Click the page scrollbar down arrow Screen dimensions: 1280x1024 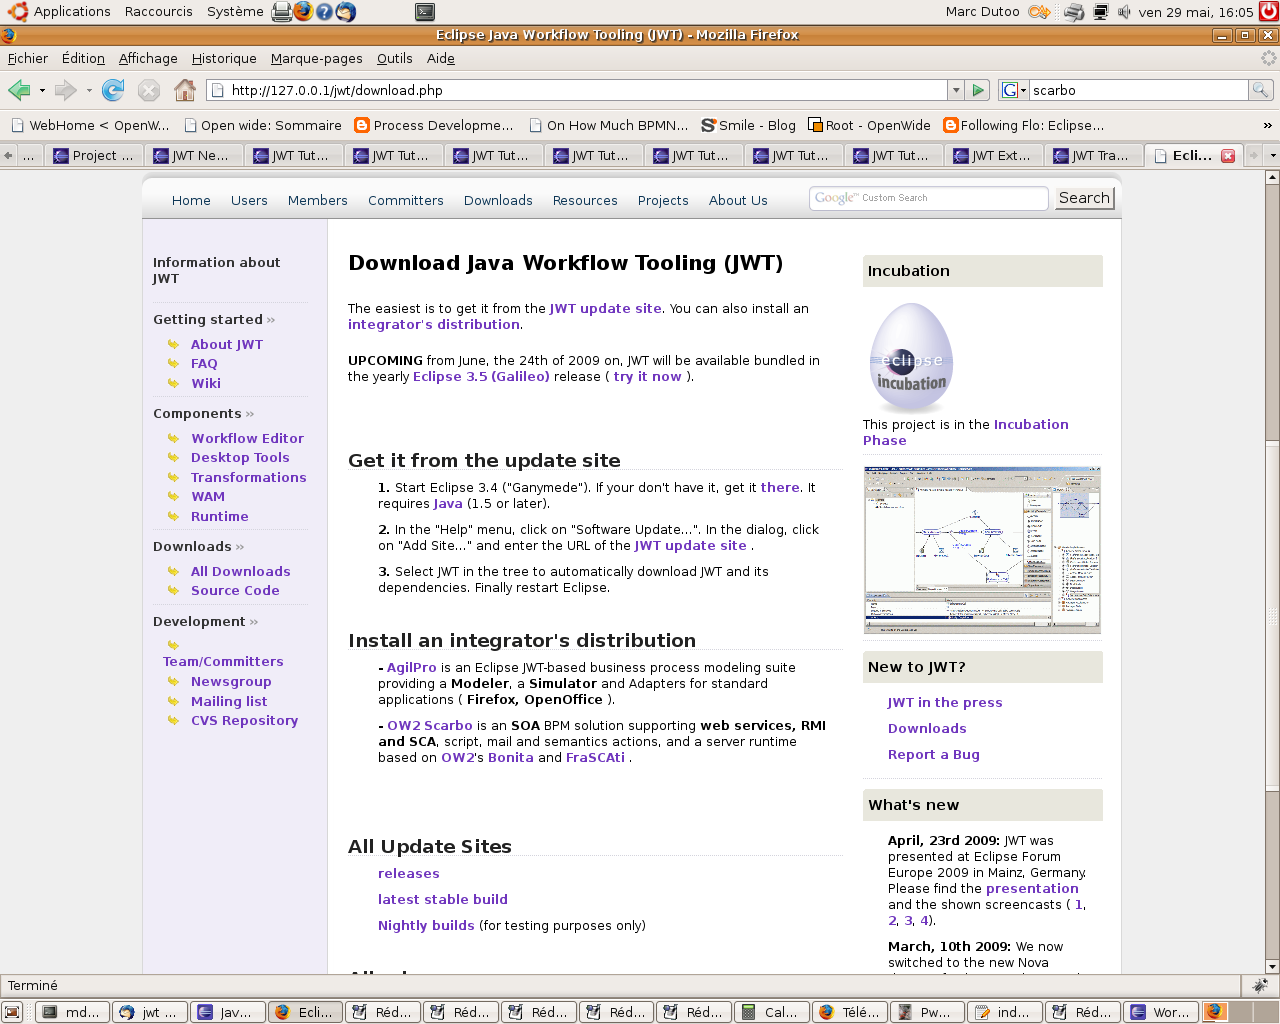(1272, 967)
